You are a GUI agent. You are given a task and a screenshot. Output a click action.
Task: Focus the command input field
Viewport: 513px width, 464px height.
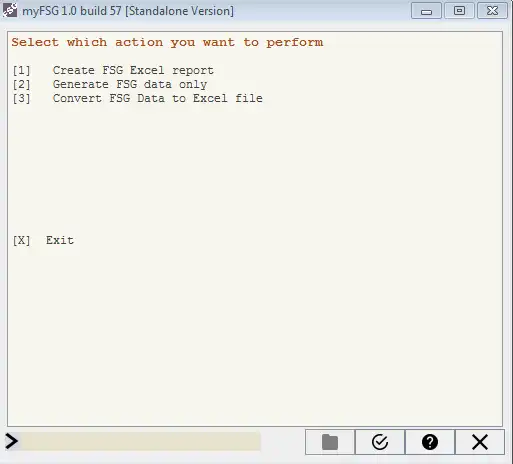tap(140, 441)
